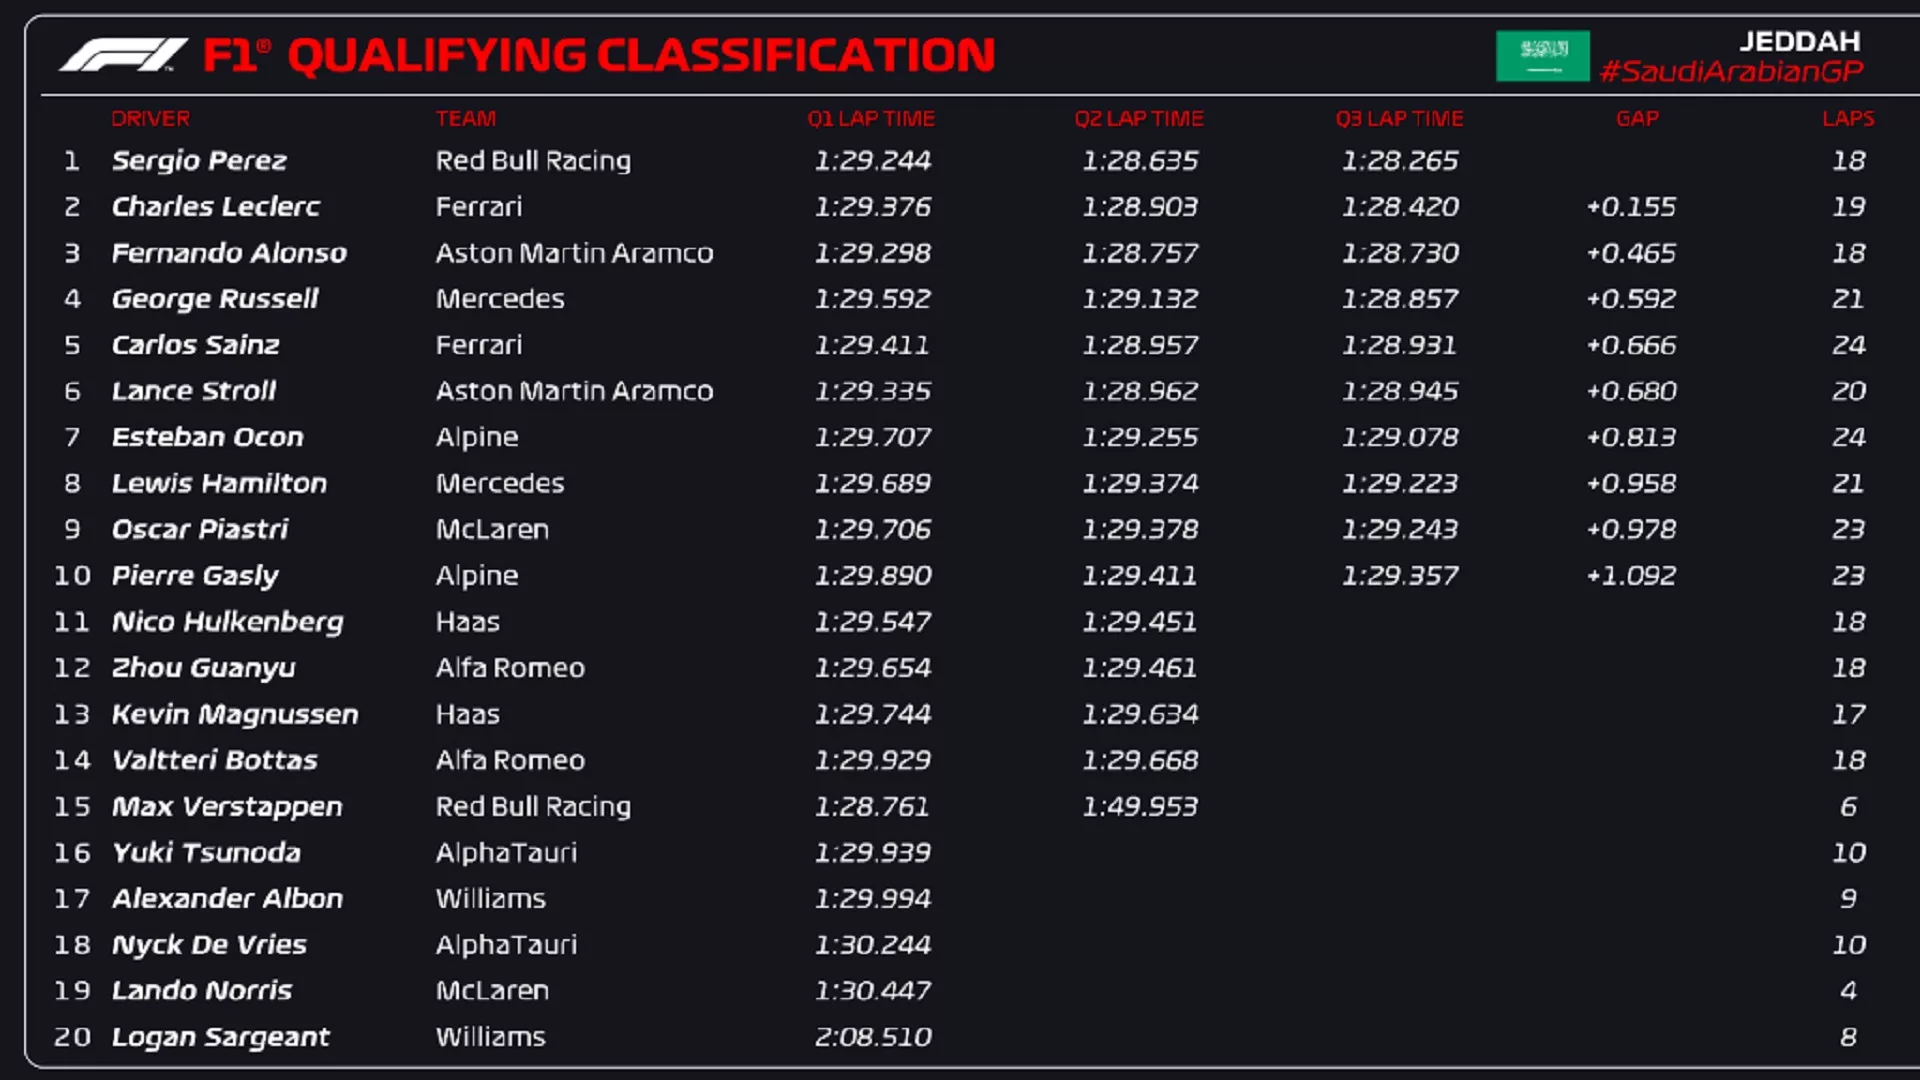Click Verstappen's Q1 time 1:28.761

coord(871,806)
